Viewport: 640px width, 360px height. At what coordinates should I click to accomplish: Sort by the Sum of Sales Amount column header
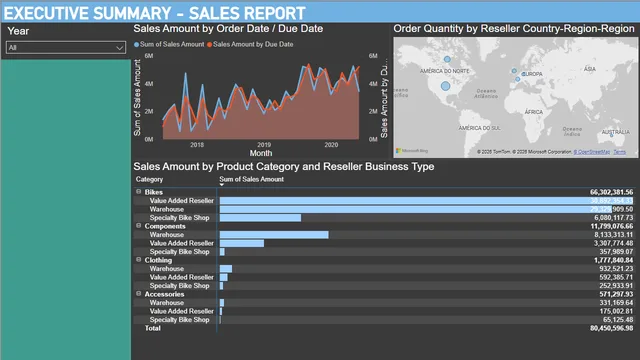click(x=251, y=179)
